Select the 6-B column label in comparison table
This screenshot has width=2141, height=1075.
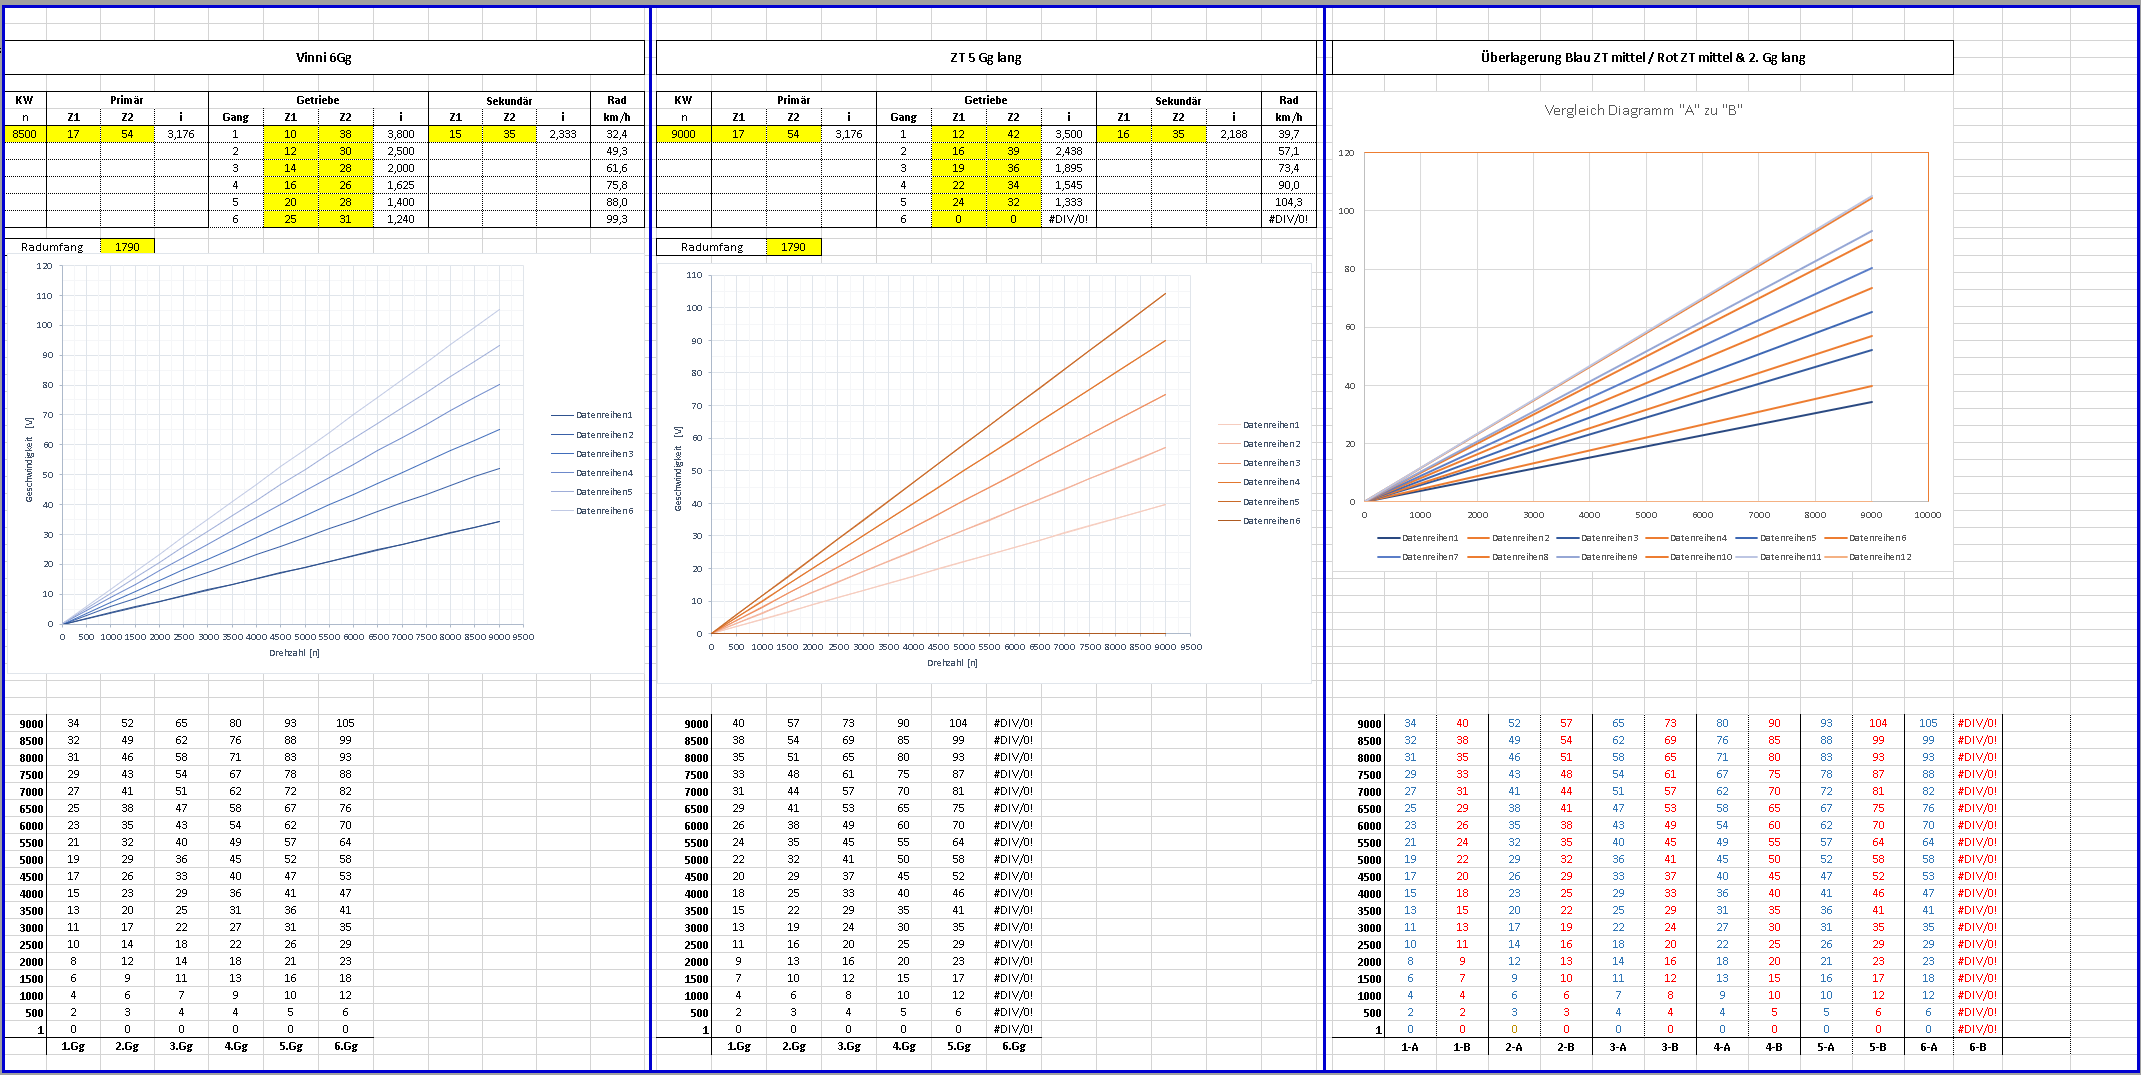(x=1977, y=1047)
